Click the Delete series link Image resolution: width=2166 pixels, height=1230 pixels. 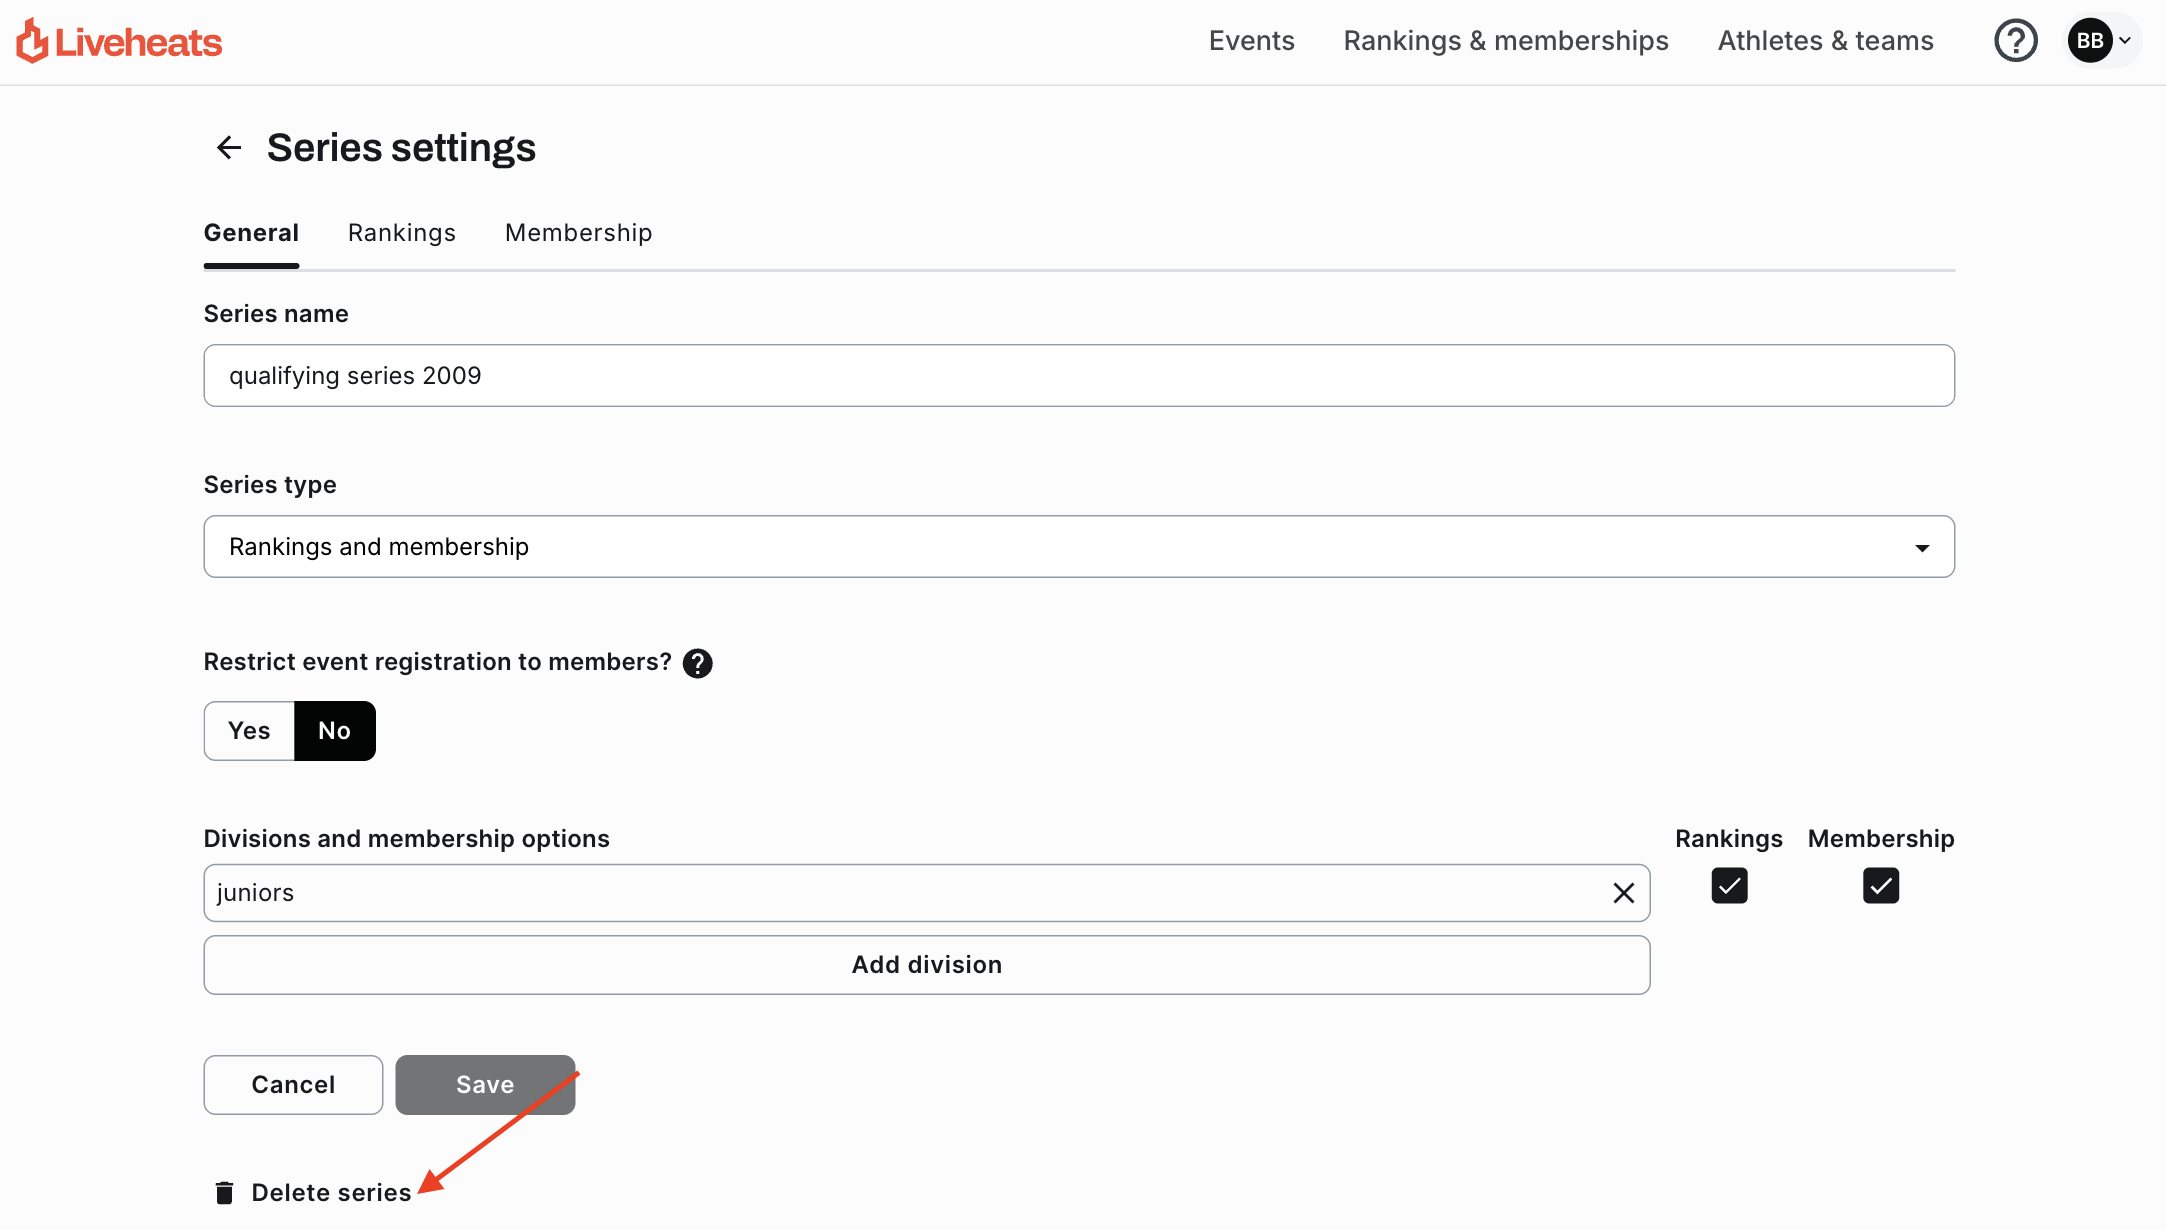point(331,1192)
